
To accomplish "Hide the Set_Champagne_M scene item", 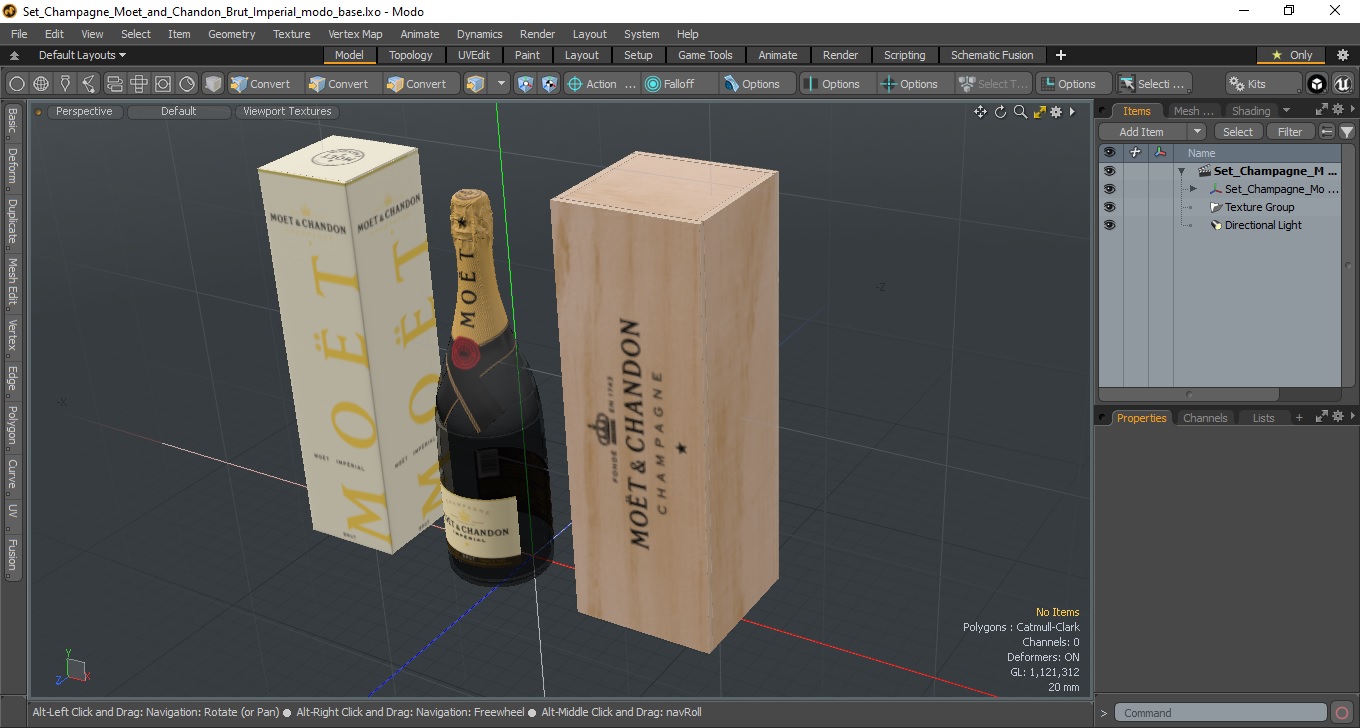I will [1109, 171].
